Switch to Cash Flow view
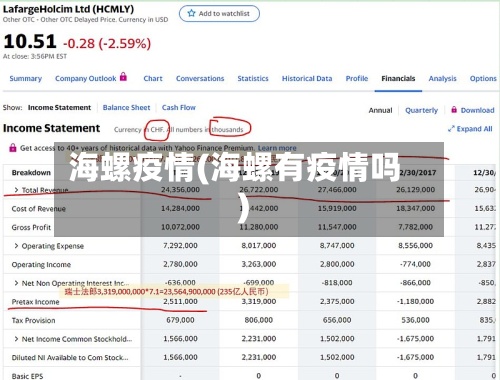Screen dimensions: 500x380 point(179,108)
